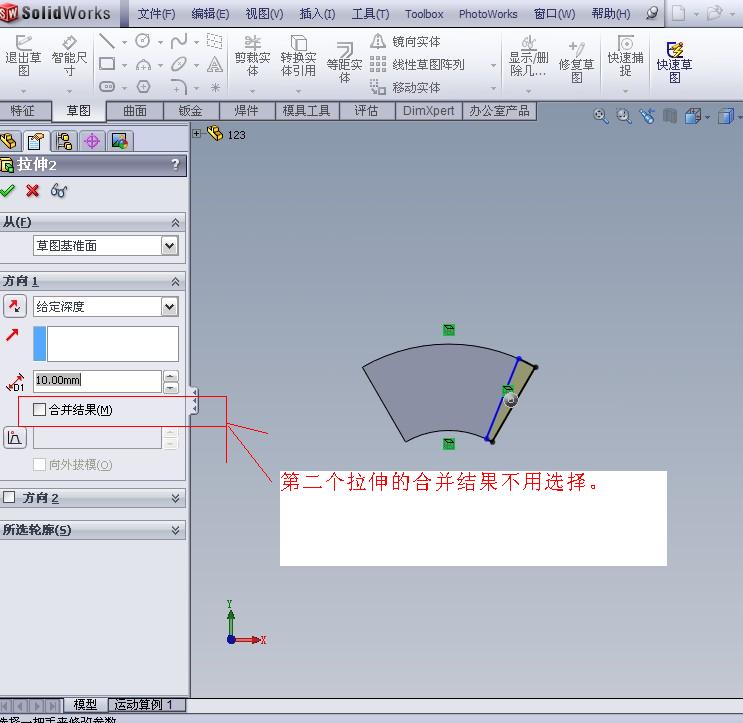This screenshot has height=723, width=743.
Task: Click the draft on/off button
Action: (15, 437)
